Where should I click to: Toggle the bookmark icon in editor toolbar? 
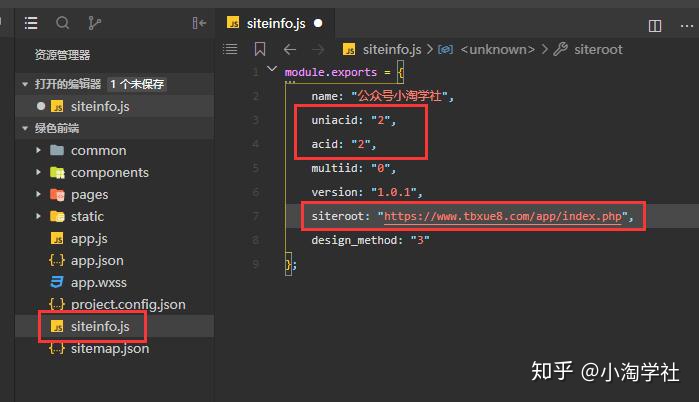click(x=260, y=49)
